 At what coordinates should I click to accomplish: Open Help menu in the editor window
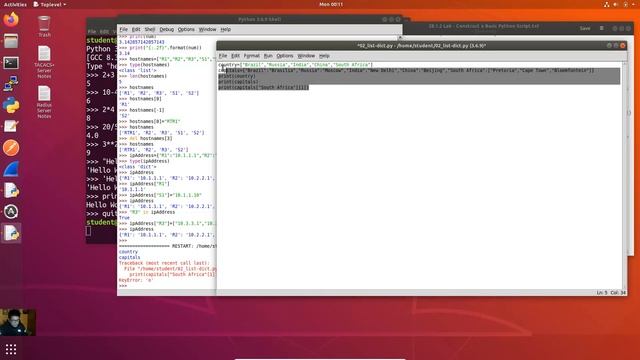click(324, 56)
